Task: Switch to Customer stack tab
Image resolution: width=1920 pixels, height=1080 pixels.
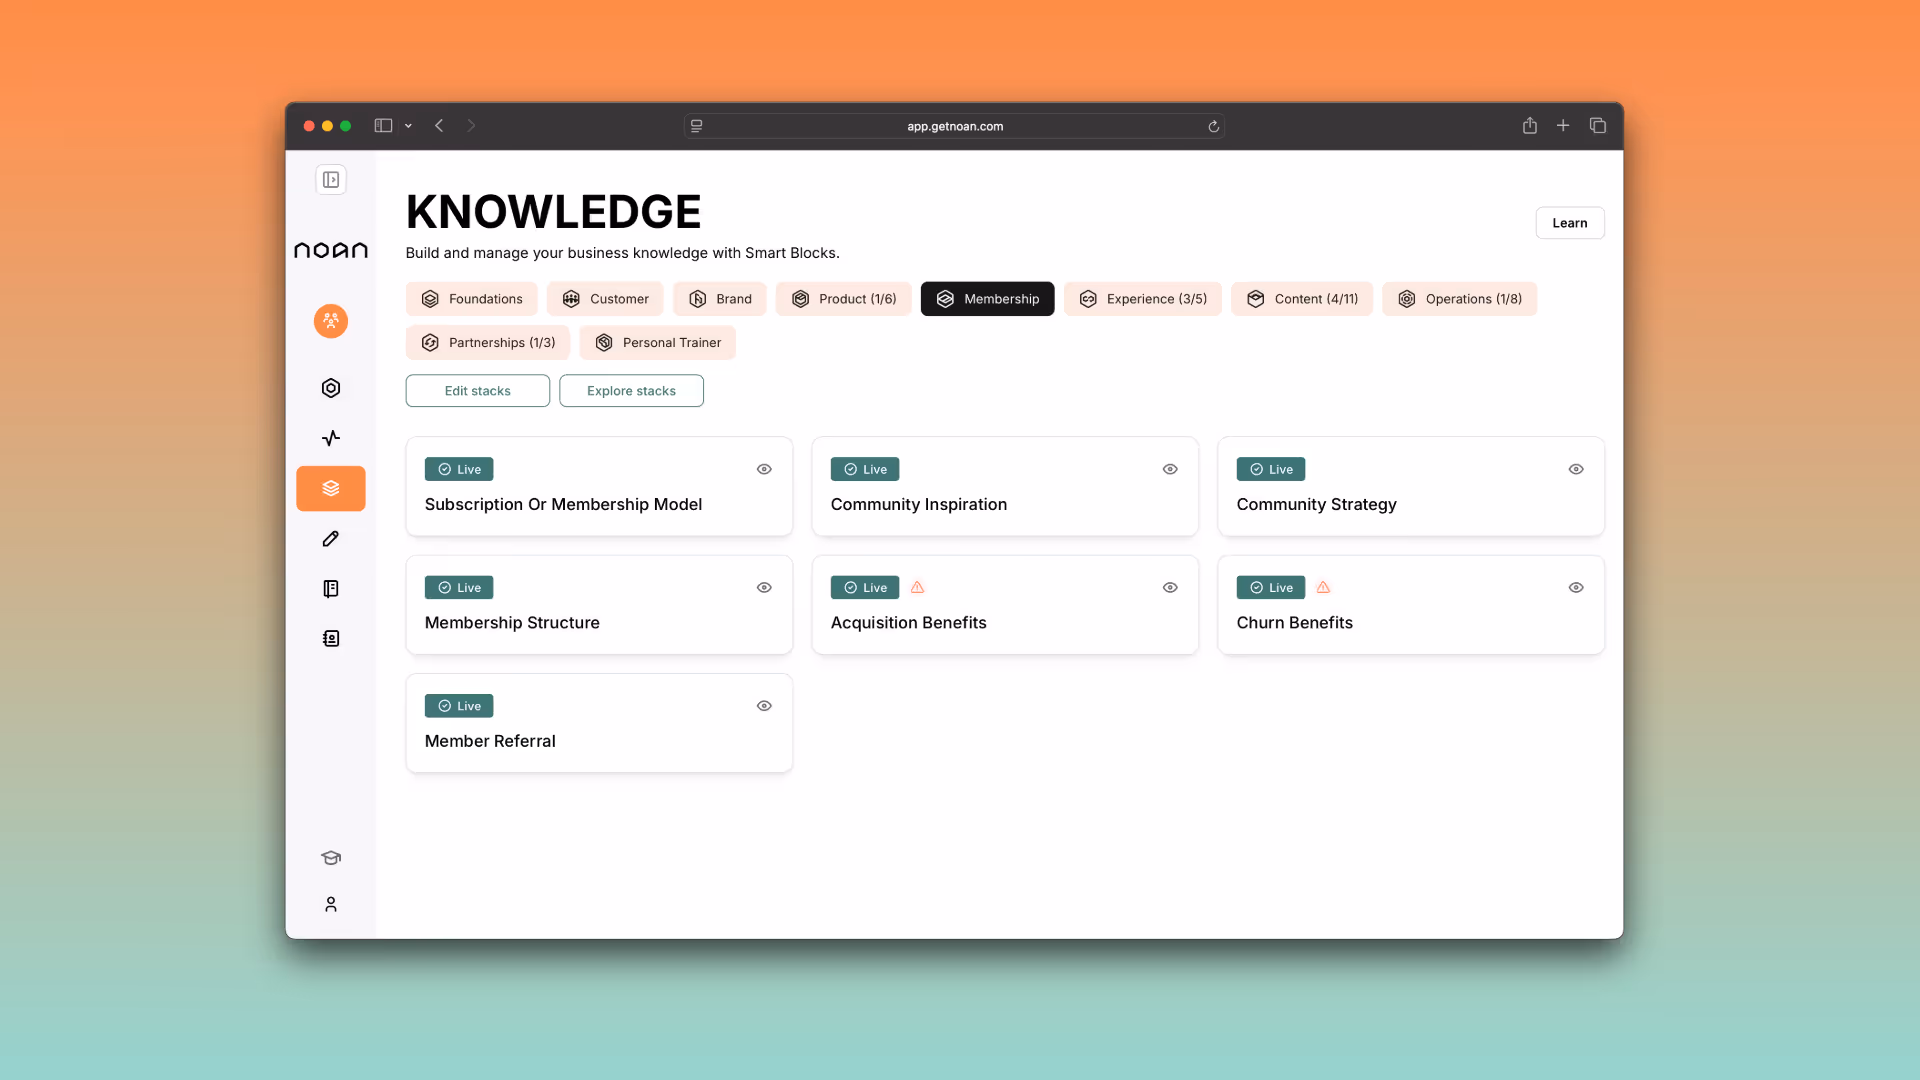Action: click(605, 299)
